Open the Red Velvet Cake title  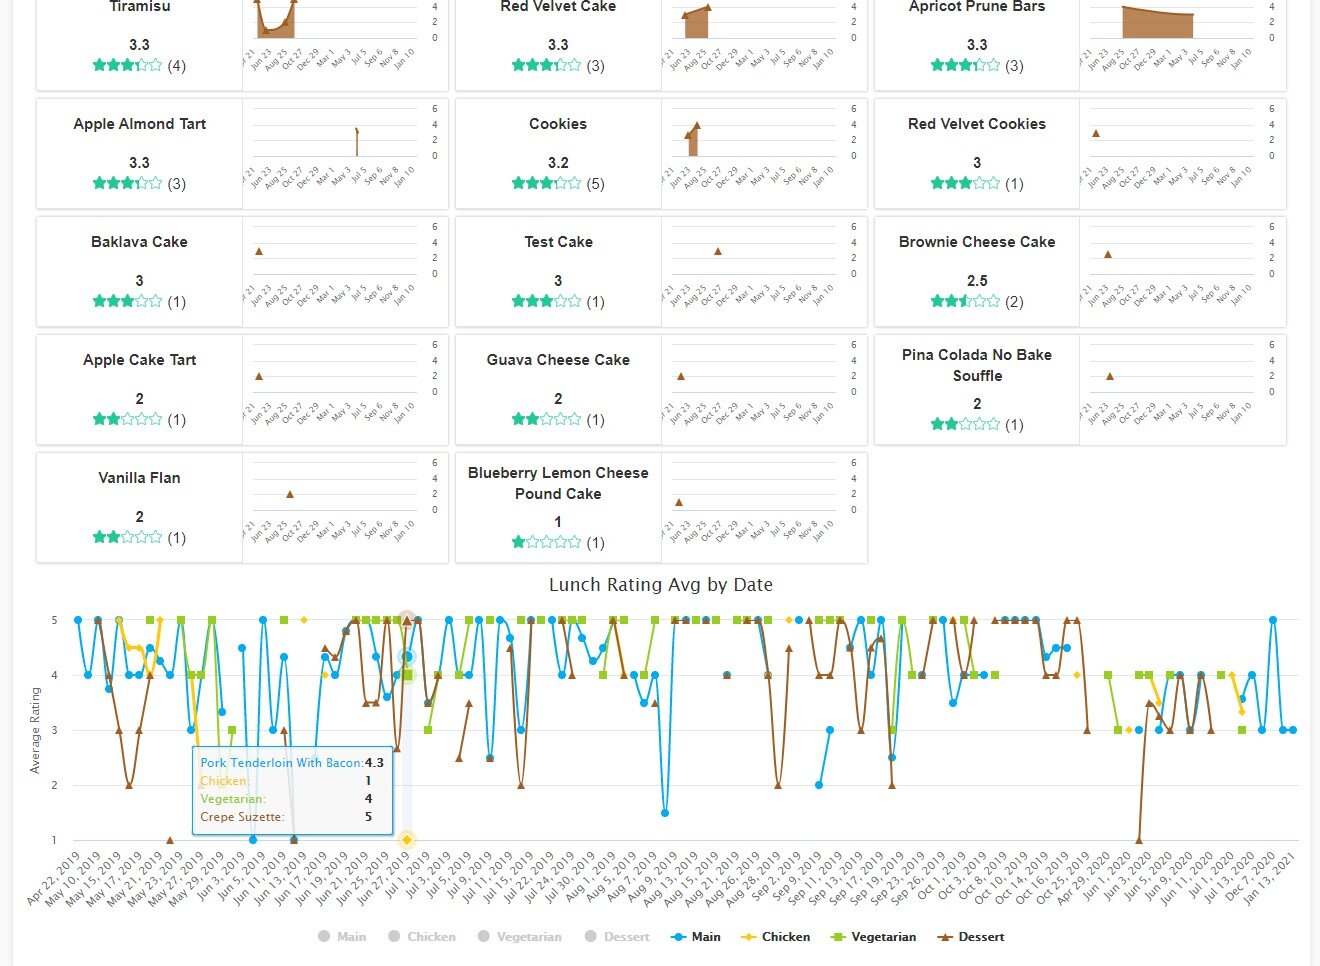[x=558, y=7]
